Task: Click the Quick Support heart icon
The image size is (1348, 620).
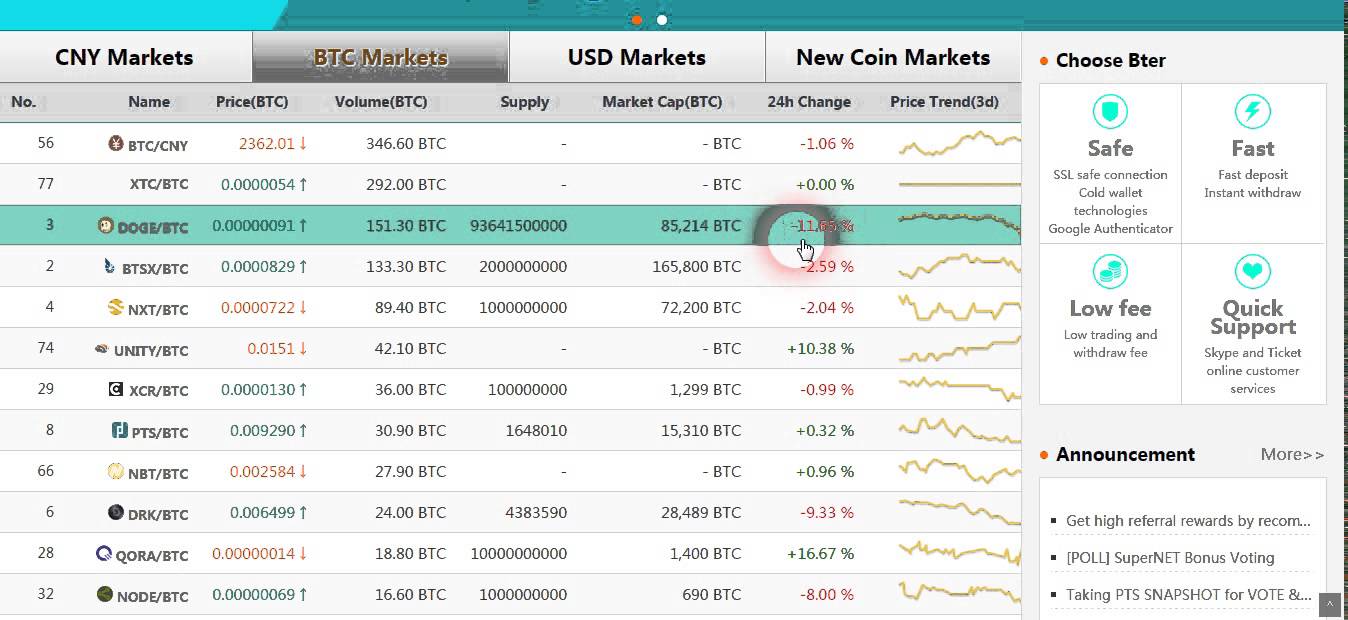Action: pos(1252,272)
